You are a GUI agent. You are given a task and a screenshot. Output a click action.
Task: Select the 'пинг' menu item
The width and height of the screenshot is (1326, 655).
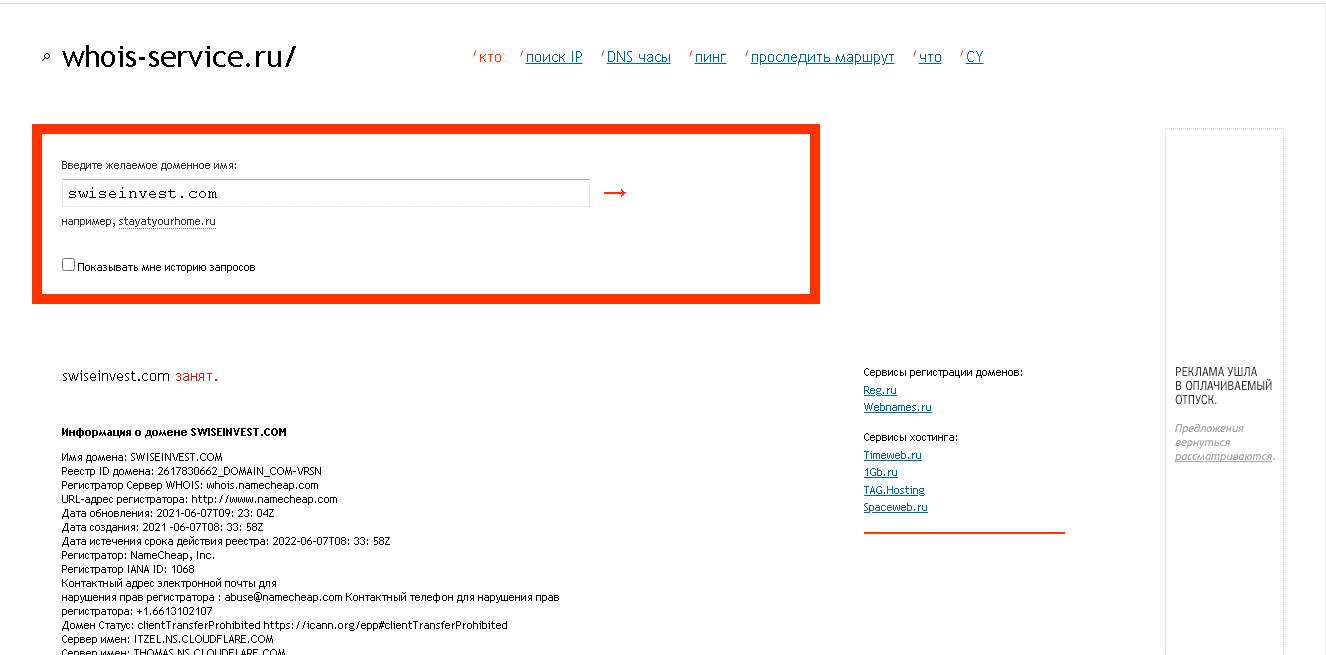pos(710,58)
